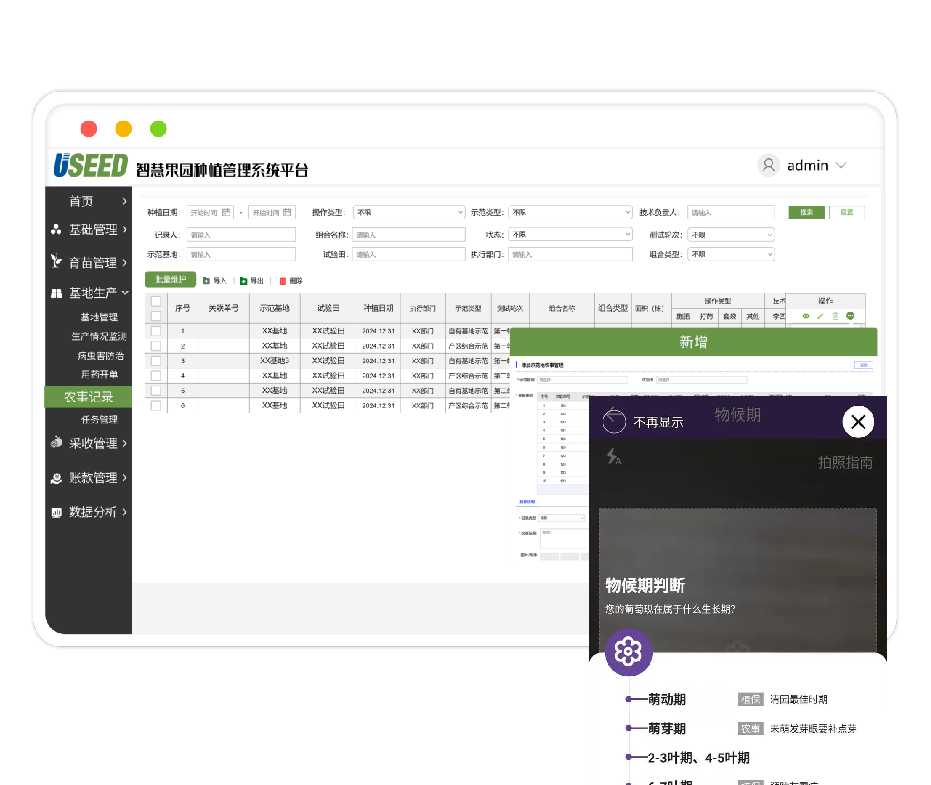The image size is (931, 785).
Task: Check the checkbox for row 4
Action: (x=156, y=375)
